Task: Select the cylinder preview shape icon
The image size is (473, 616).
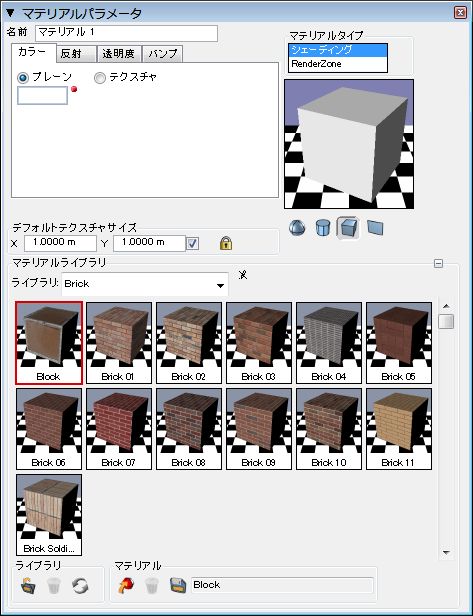Action: point(323,227)
